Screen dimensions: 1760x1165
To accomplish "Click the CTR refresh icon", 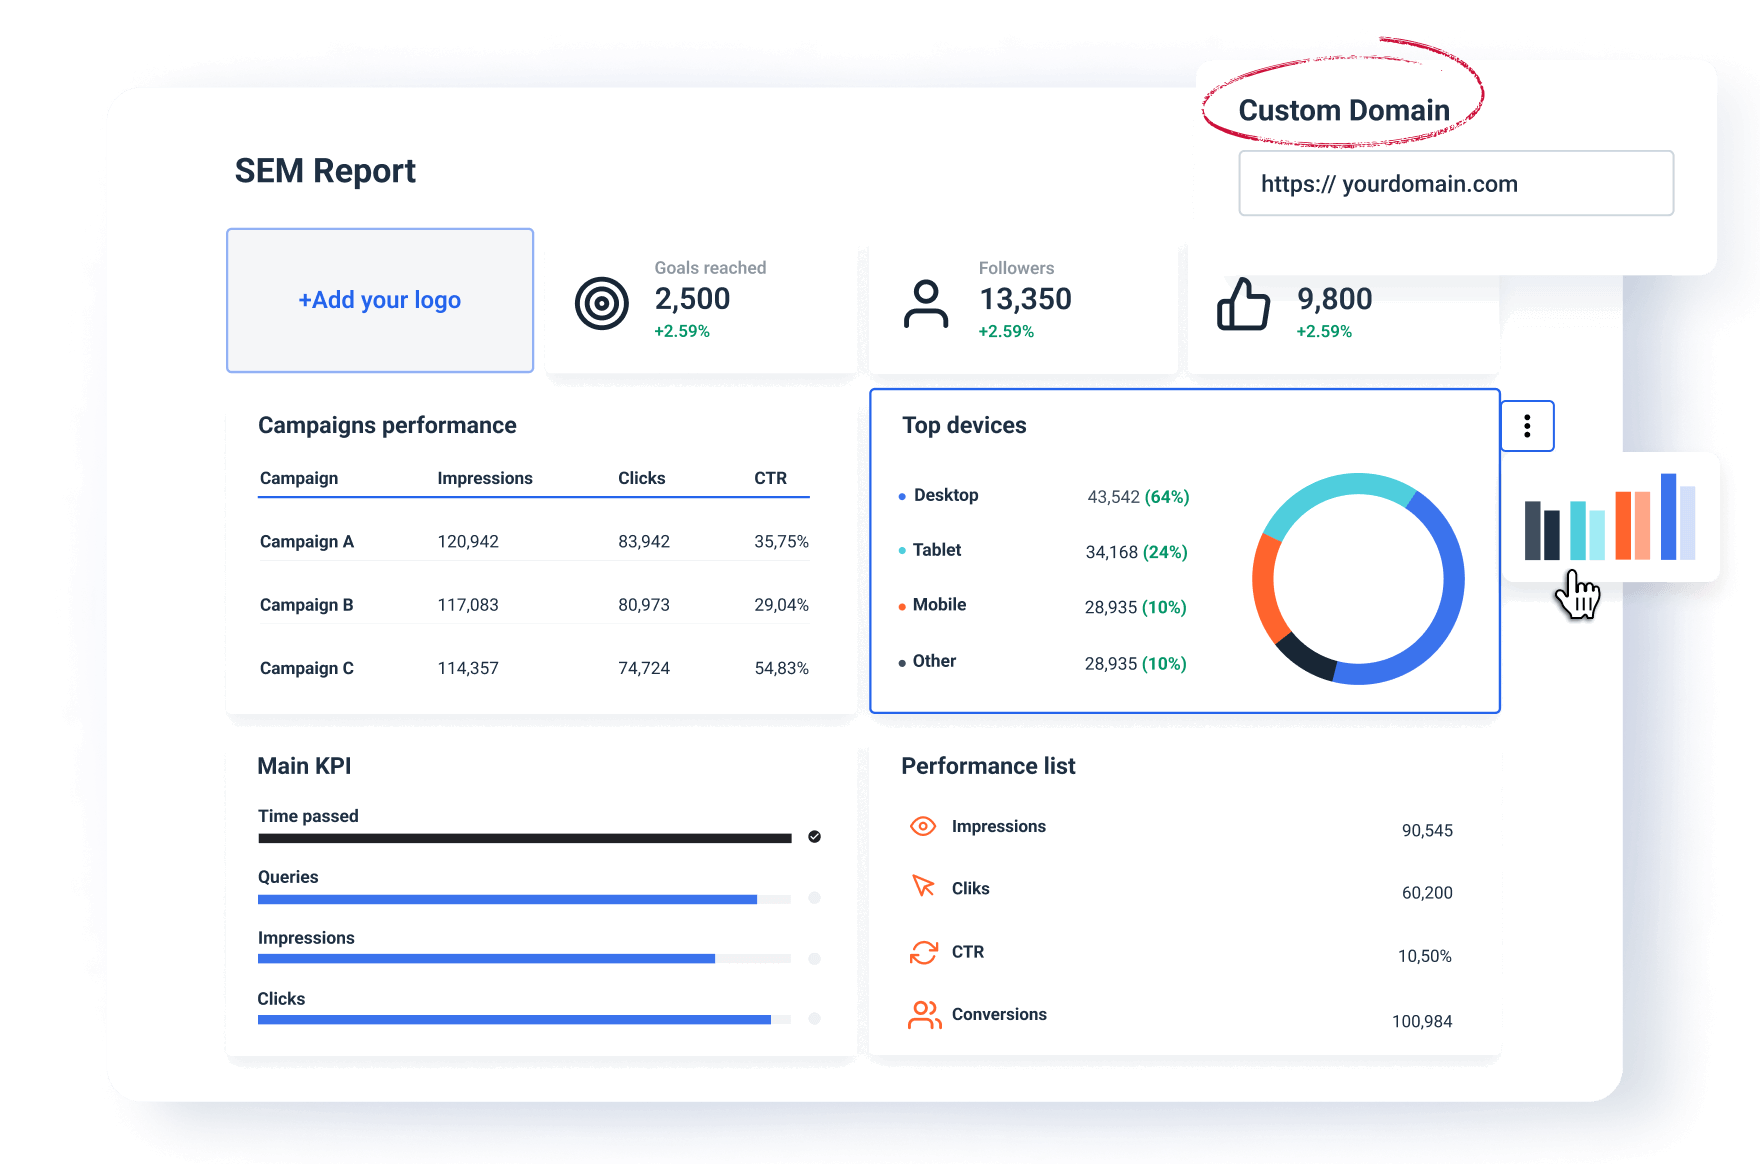I will pyautogui.click(x=924, y=952).
